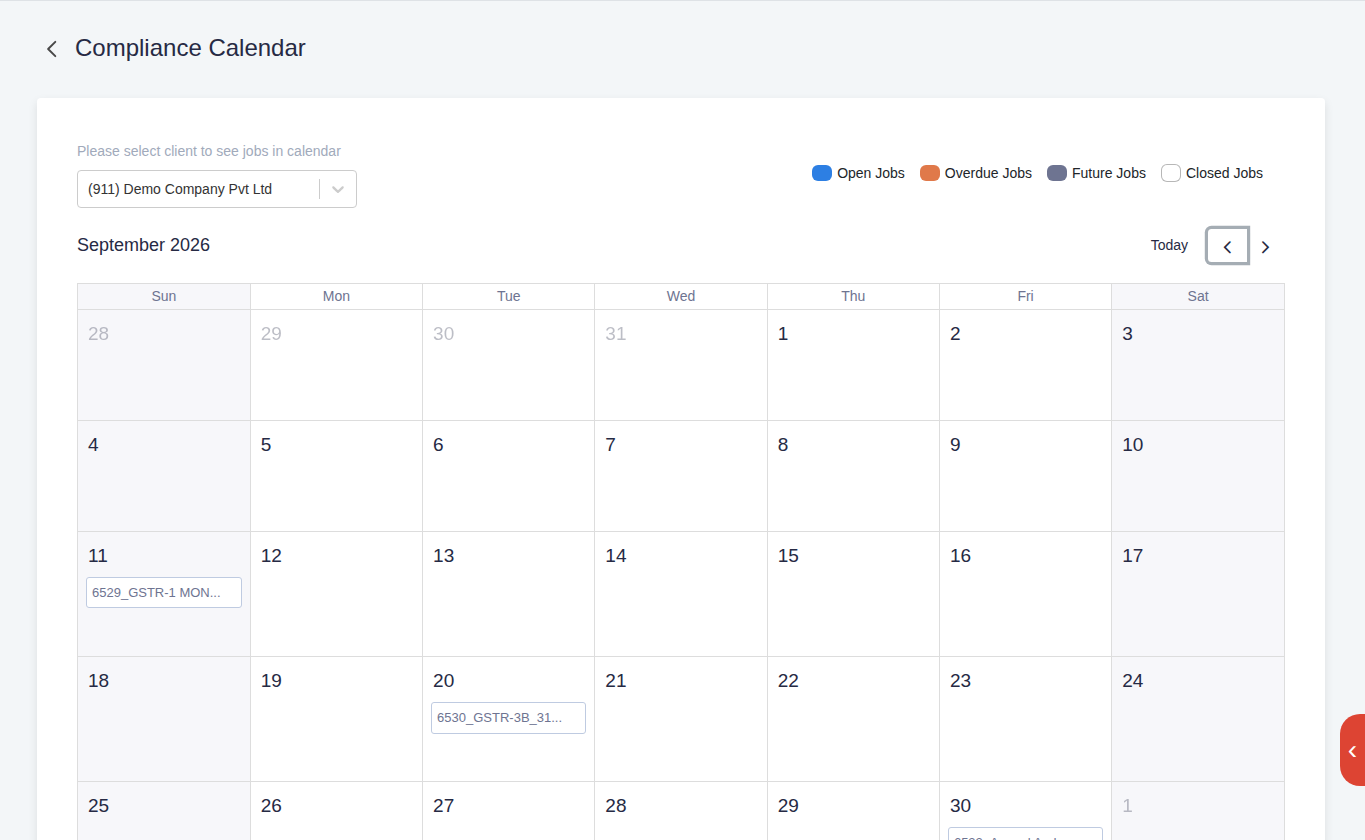This screenshot has height=840, width=1365.
Task: Jump to Today in the calendar
Action: (1169, 245)
